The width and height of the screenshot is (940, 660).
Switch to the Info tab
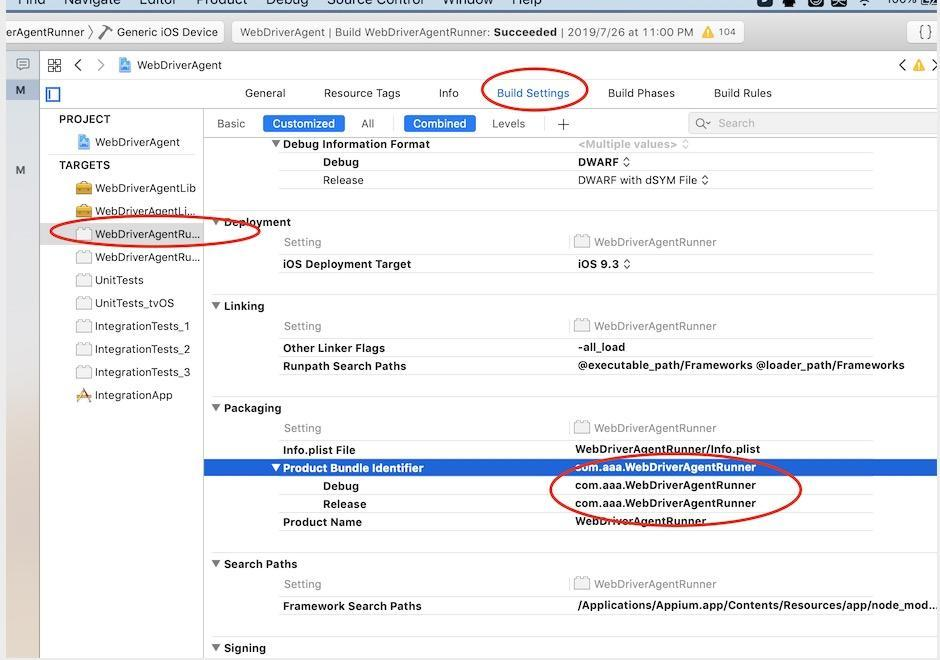tap(448, 93)
